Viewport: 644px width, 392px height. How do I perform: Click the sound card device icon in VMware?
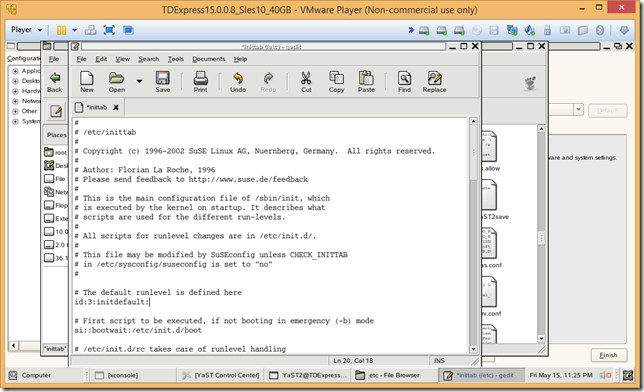(530, 30)
